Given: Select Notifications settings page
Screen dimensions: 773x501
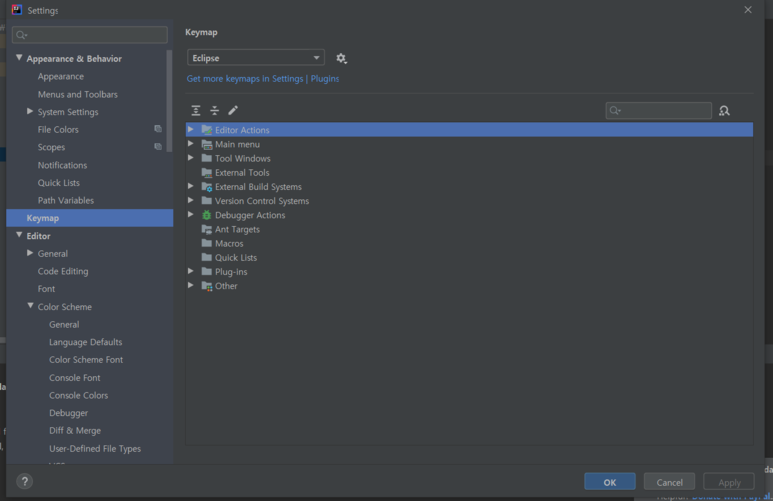Looking at the screenshot, I should [x=62, y=165].
